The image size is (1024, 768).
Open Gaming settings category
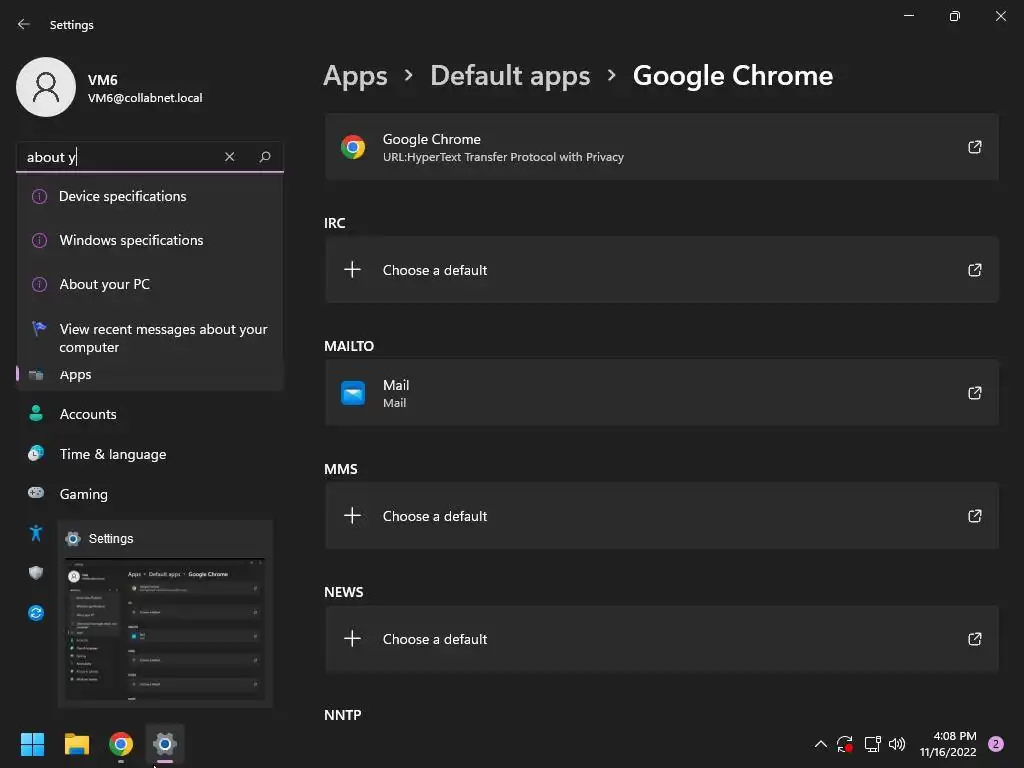83,494
